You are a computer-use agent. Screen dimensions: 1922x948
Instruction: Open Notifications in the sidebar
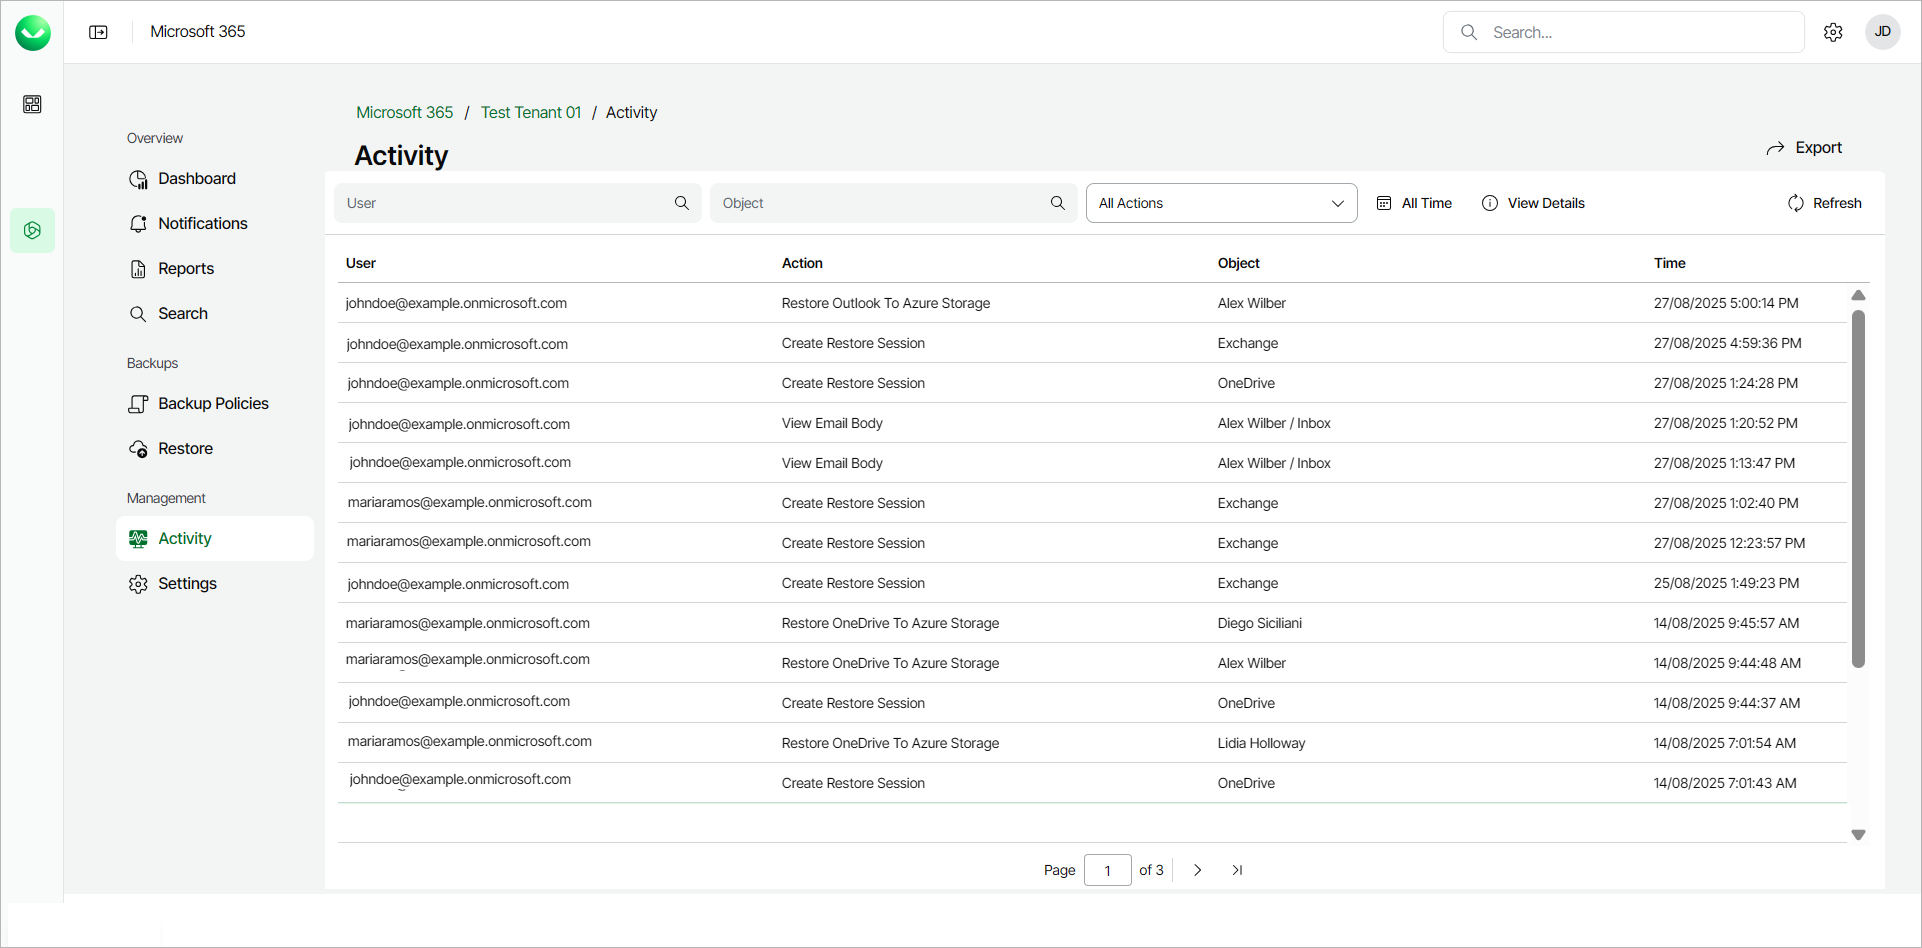pos(202,224)
